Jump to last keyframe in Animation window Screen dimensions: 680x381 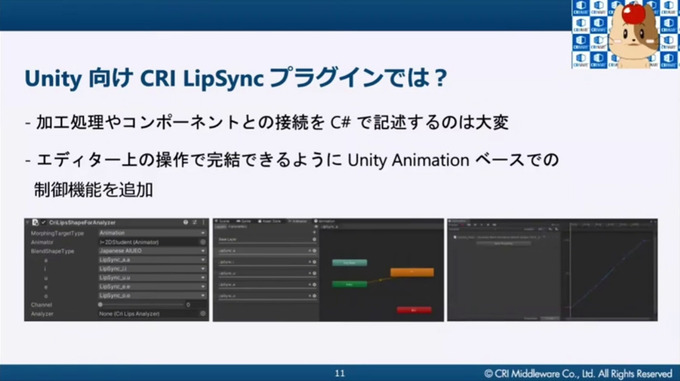click(x=494, y=225)
